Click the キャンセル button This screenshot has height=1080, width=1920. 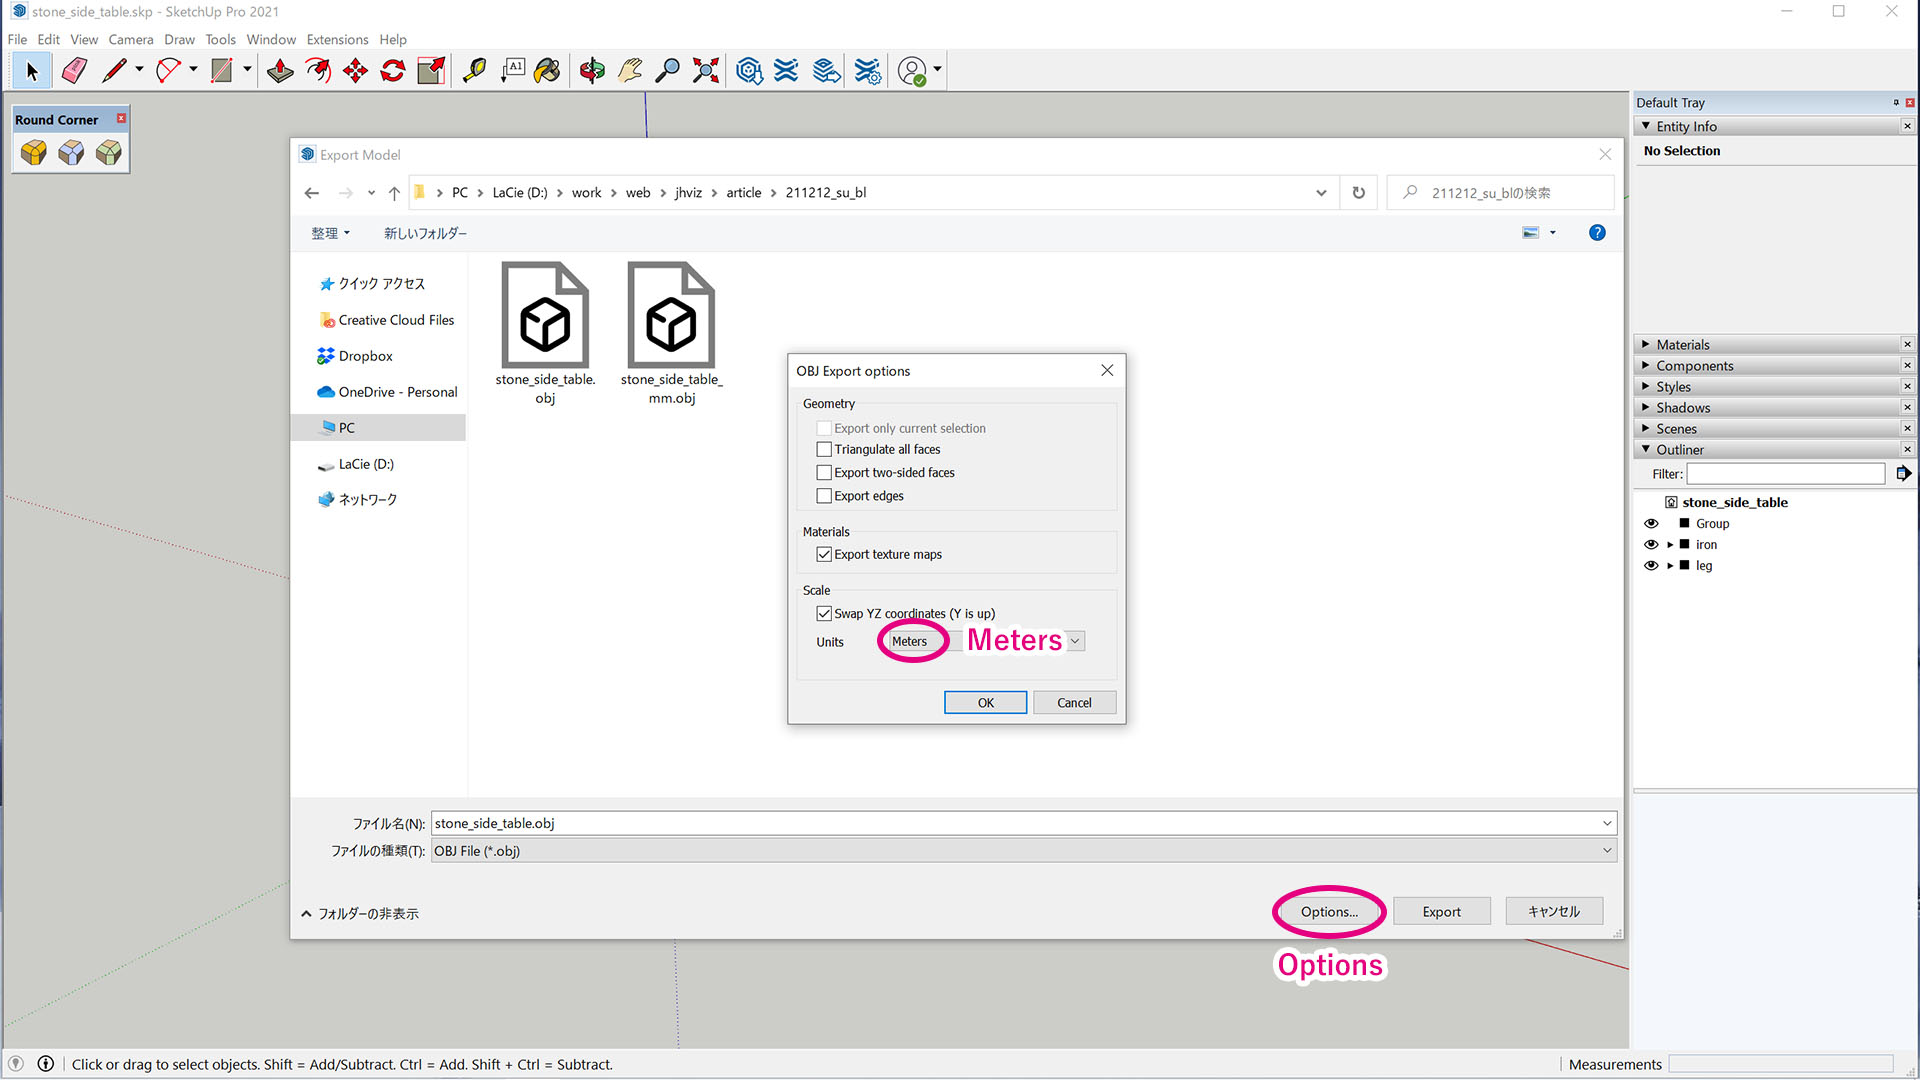point(1554,912)
